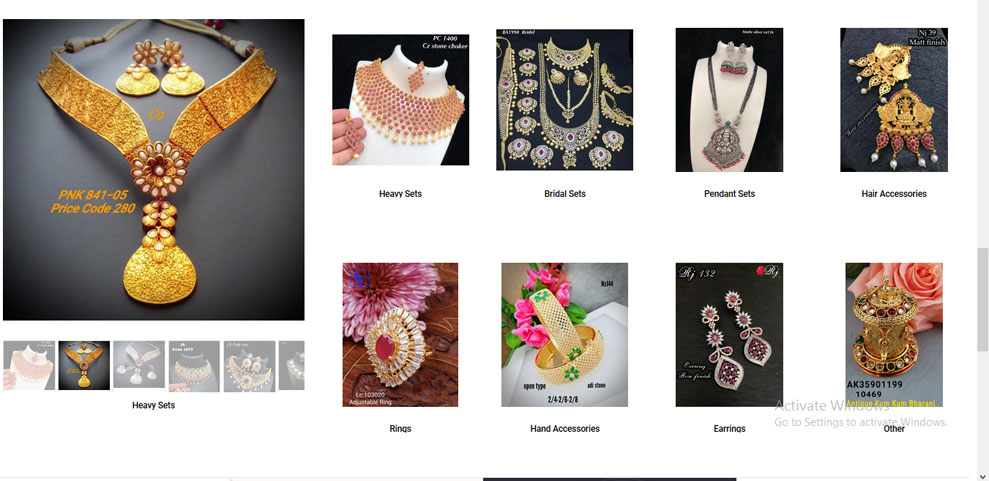Click the Bridal Sets text link

click(x=565, y=194)
